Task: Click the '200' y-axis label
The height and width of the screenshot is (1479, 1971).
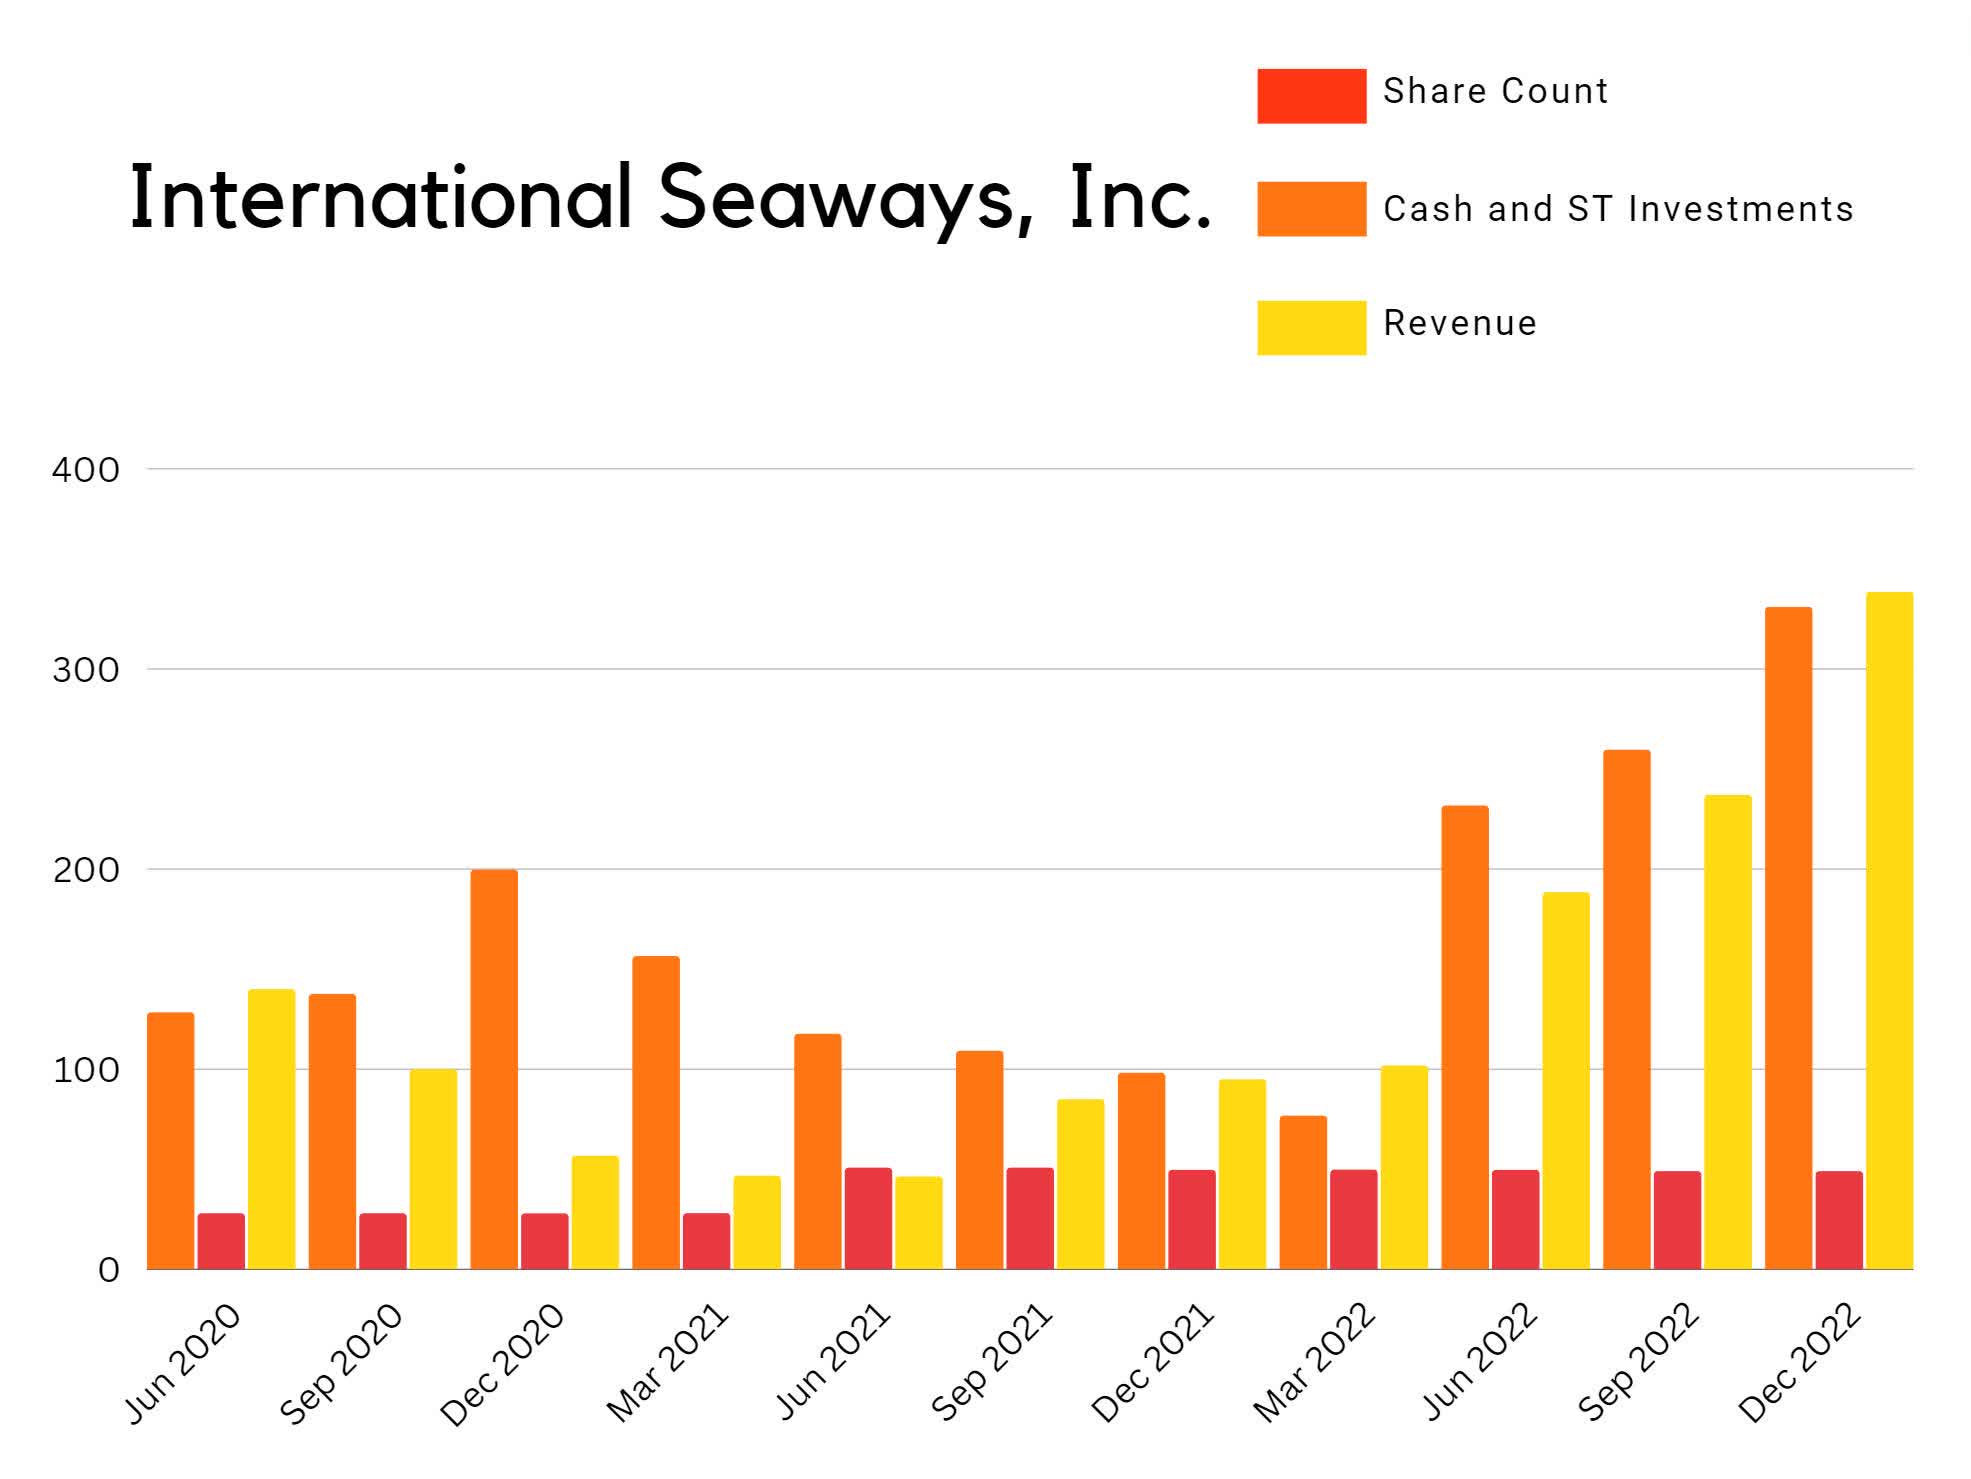Action: (85, 870)
